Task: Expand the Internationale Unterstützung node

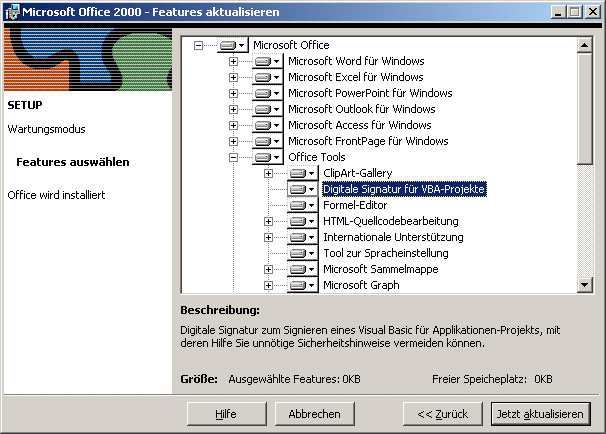Action: coord(268,238)
